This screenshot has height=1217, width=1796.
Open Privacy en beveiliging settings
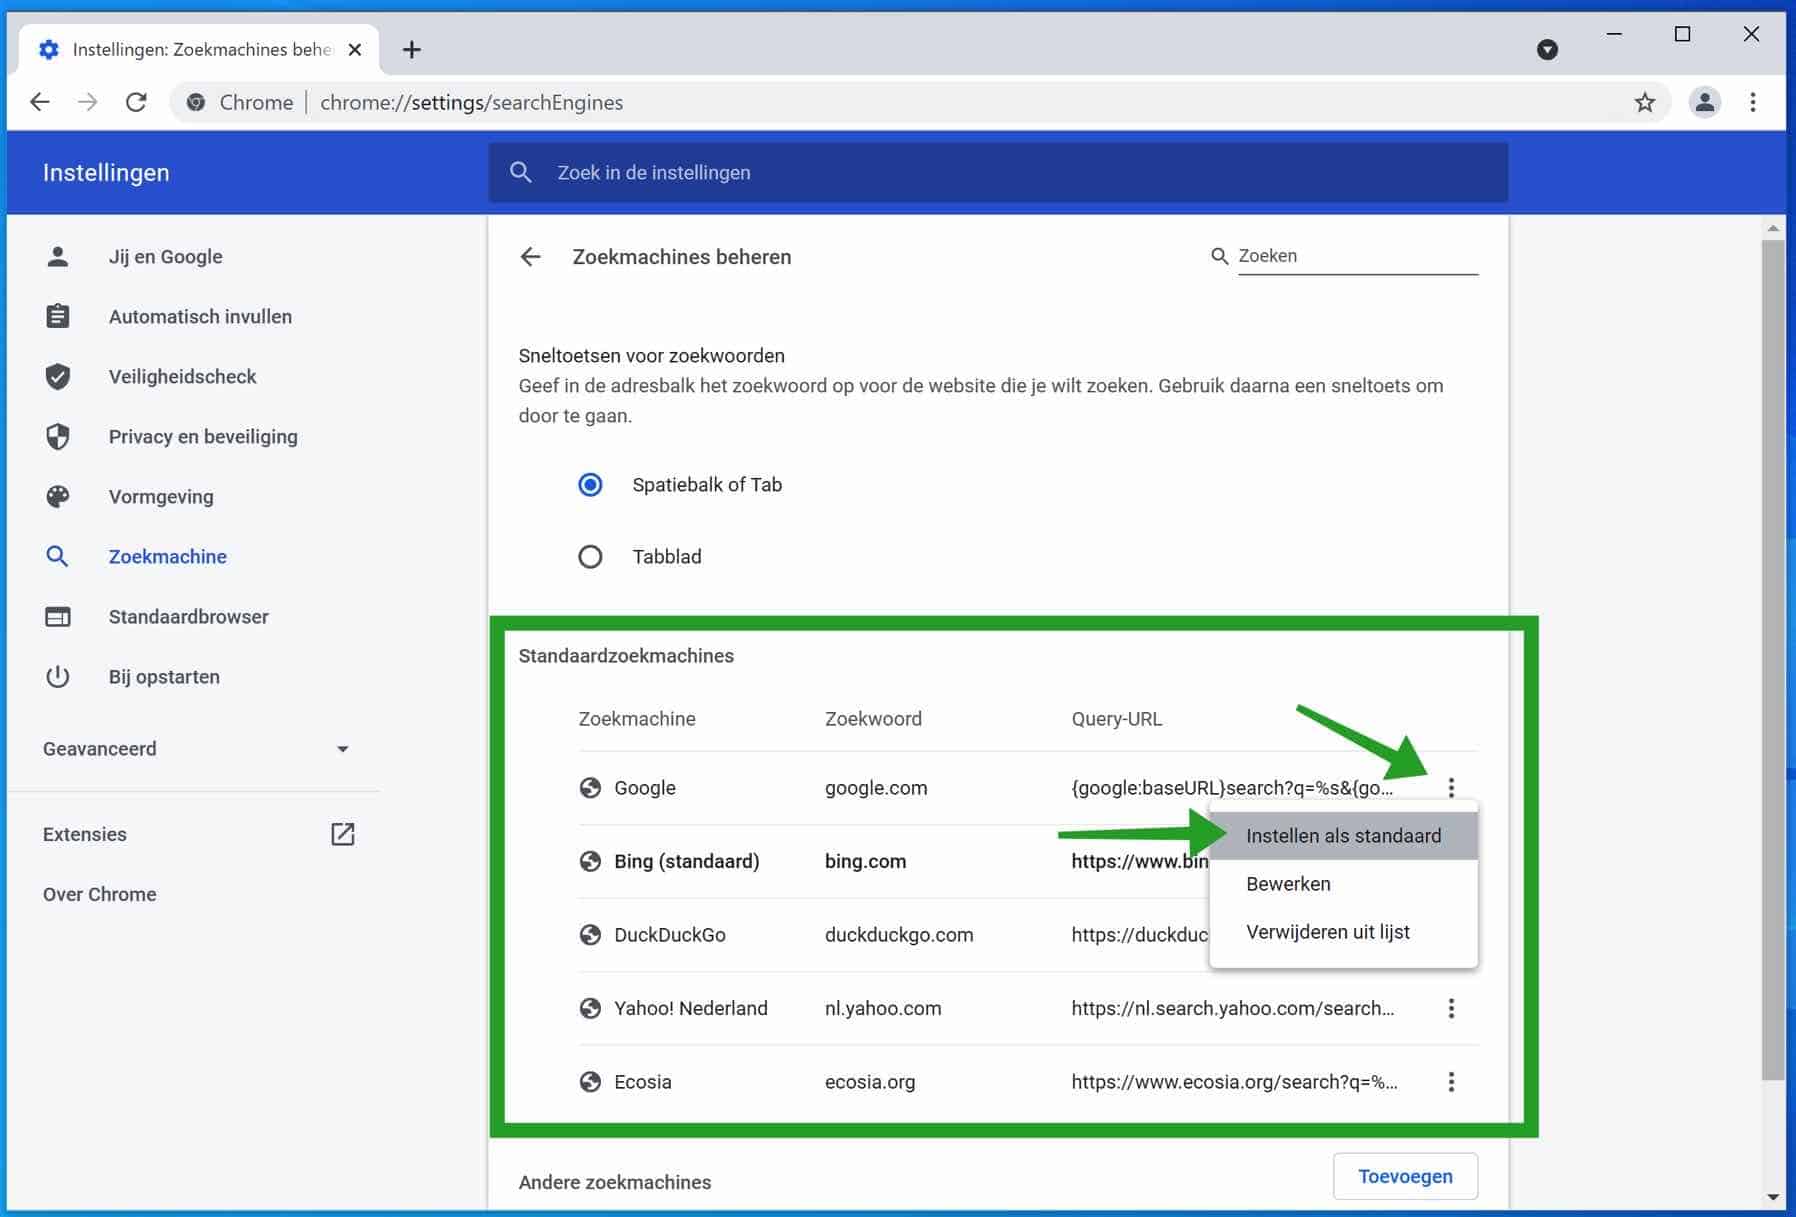coord(203,437)
